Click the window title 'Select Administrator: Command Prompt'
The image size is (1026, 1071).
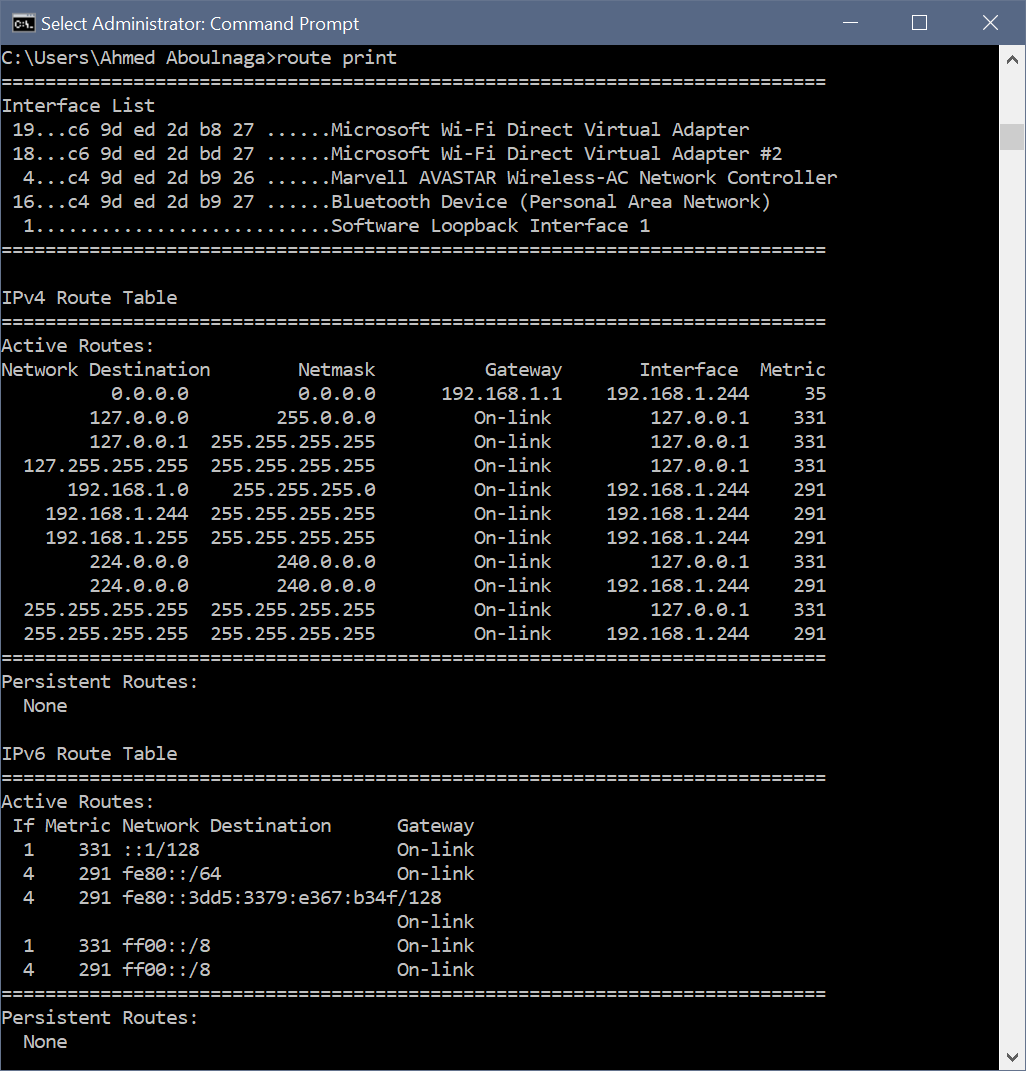(x=200, y=23)
